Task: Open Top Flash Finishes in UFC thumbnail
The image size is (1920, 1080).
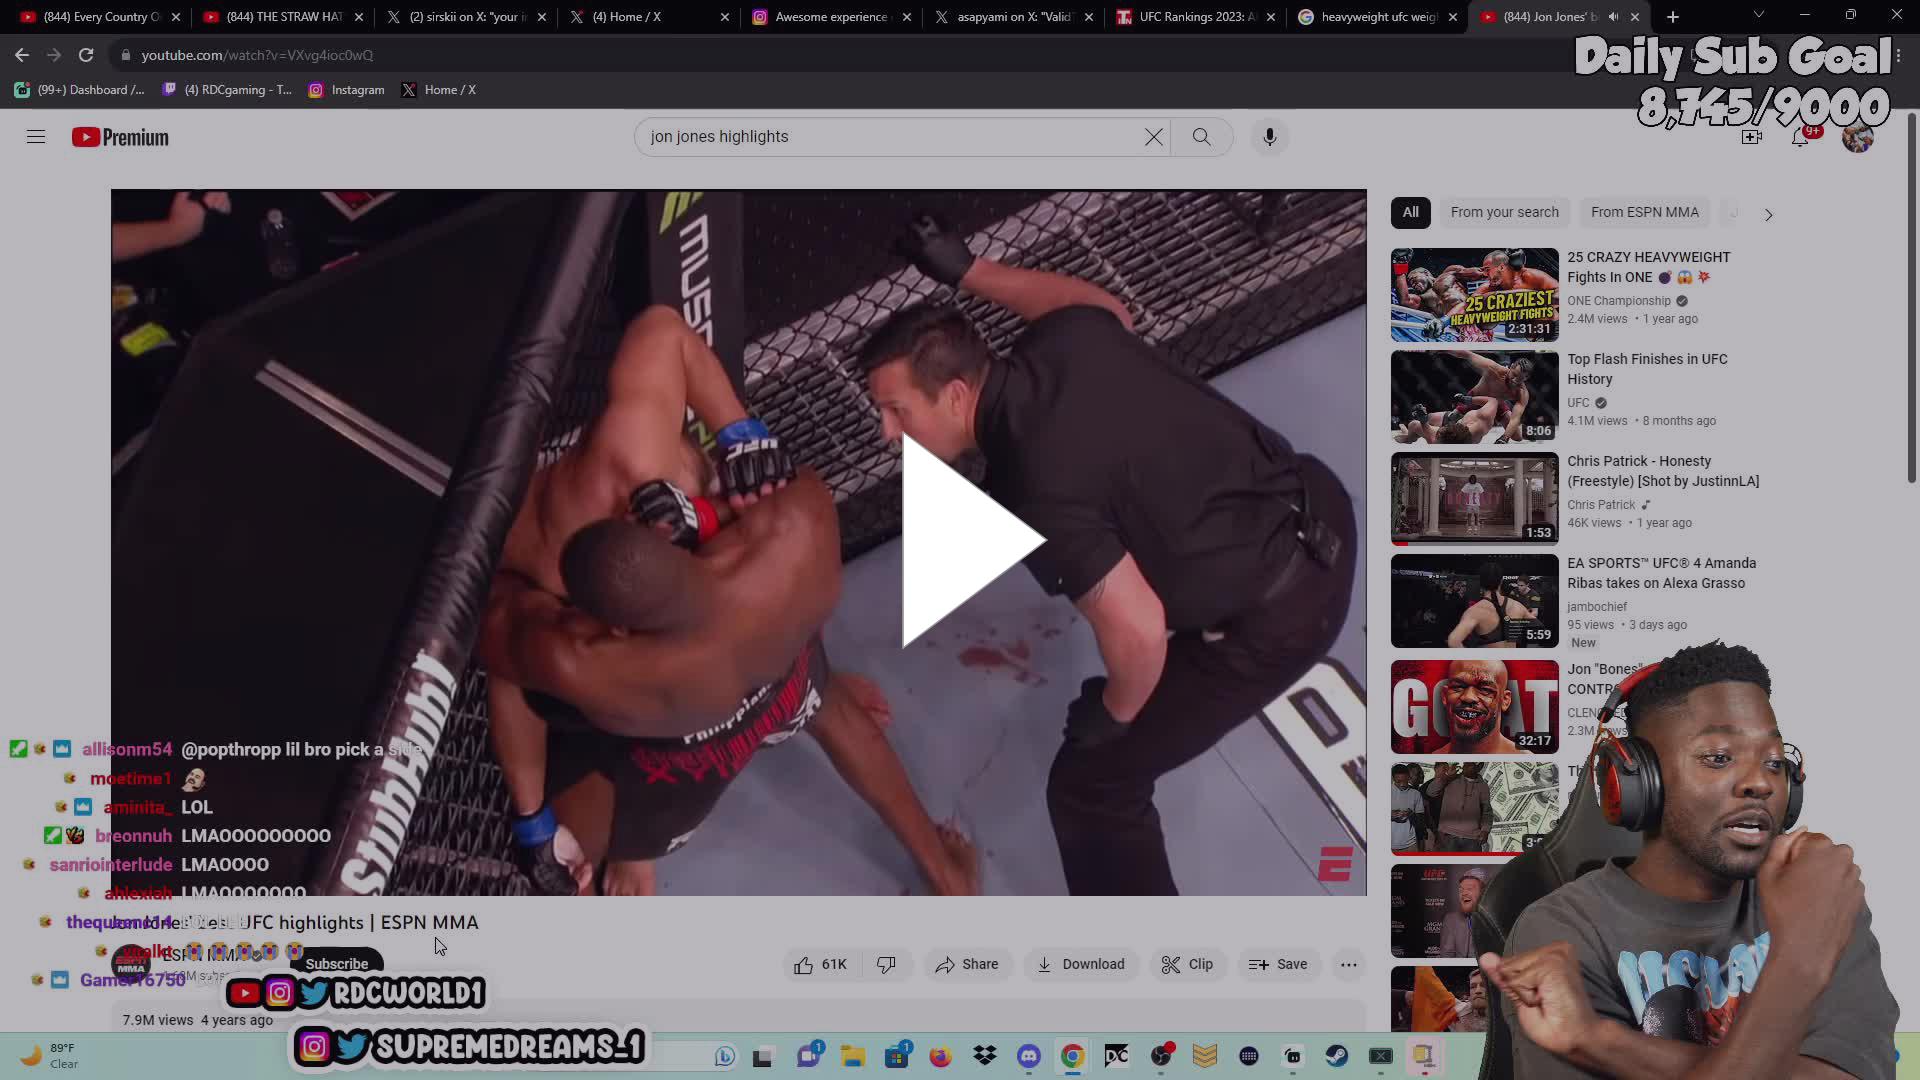Action: tap(1474, 397)
